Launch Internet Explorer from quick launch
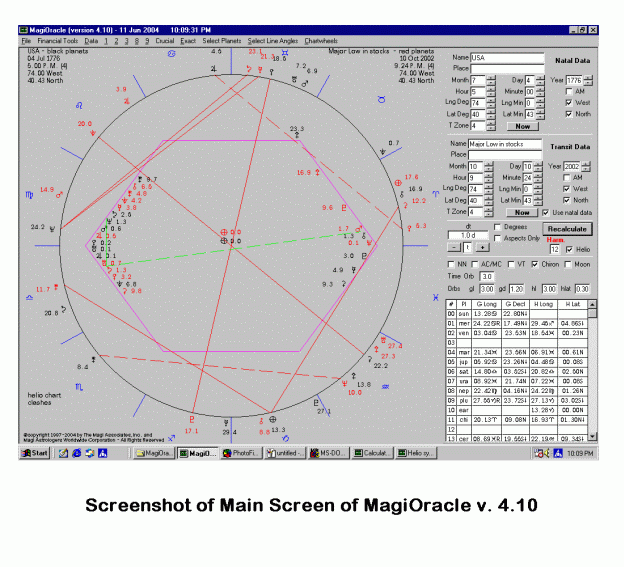The image size is (624, 567). pos(76,453)
